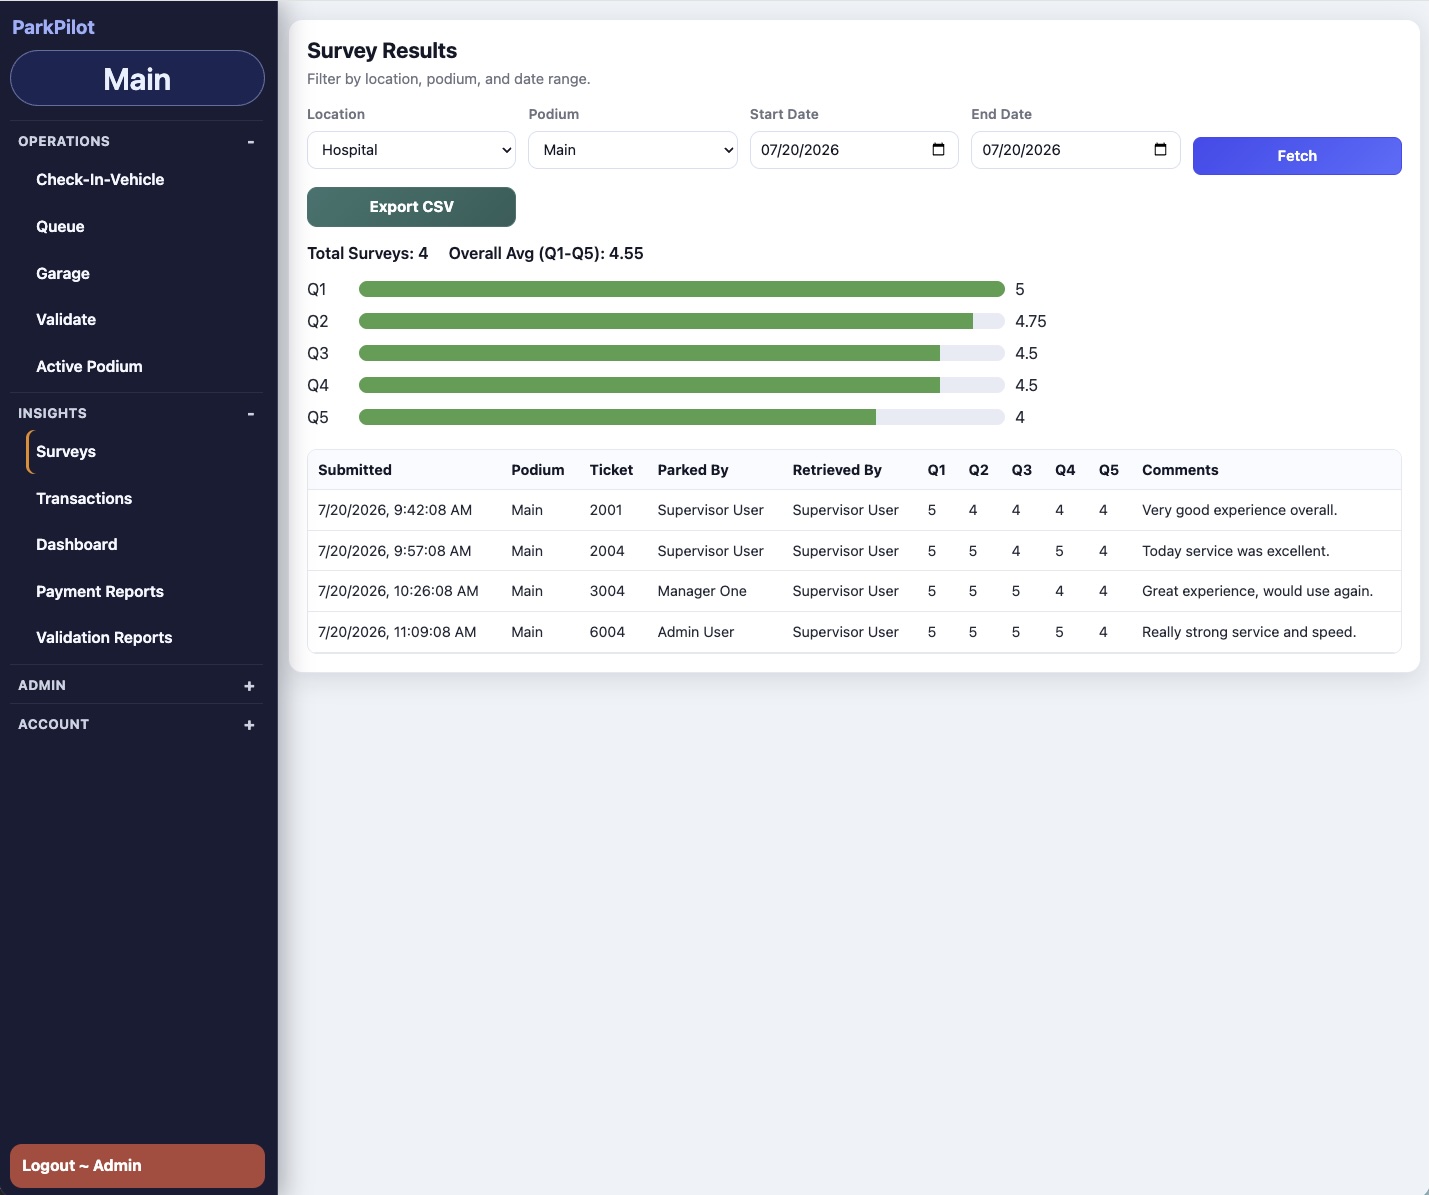The image size is (1429, 1195).
Task: Click the End Date input field
Action: (1076, 150)
